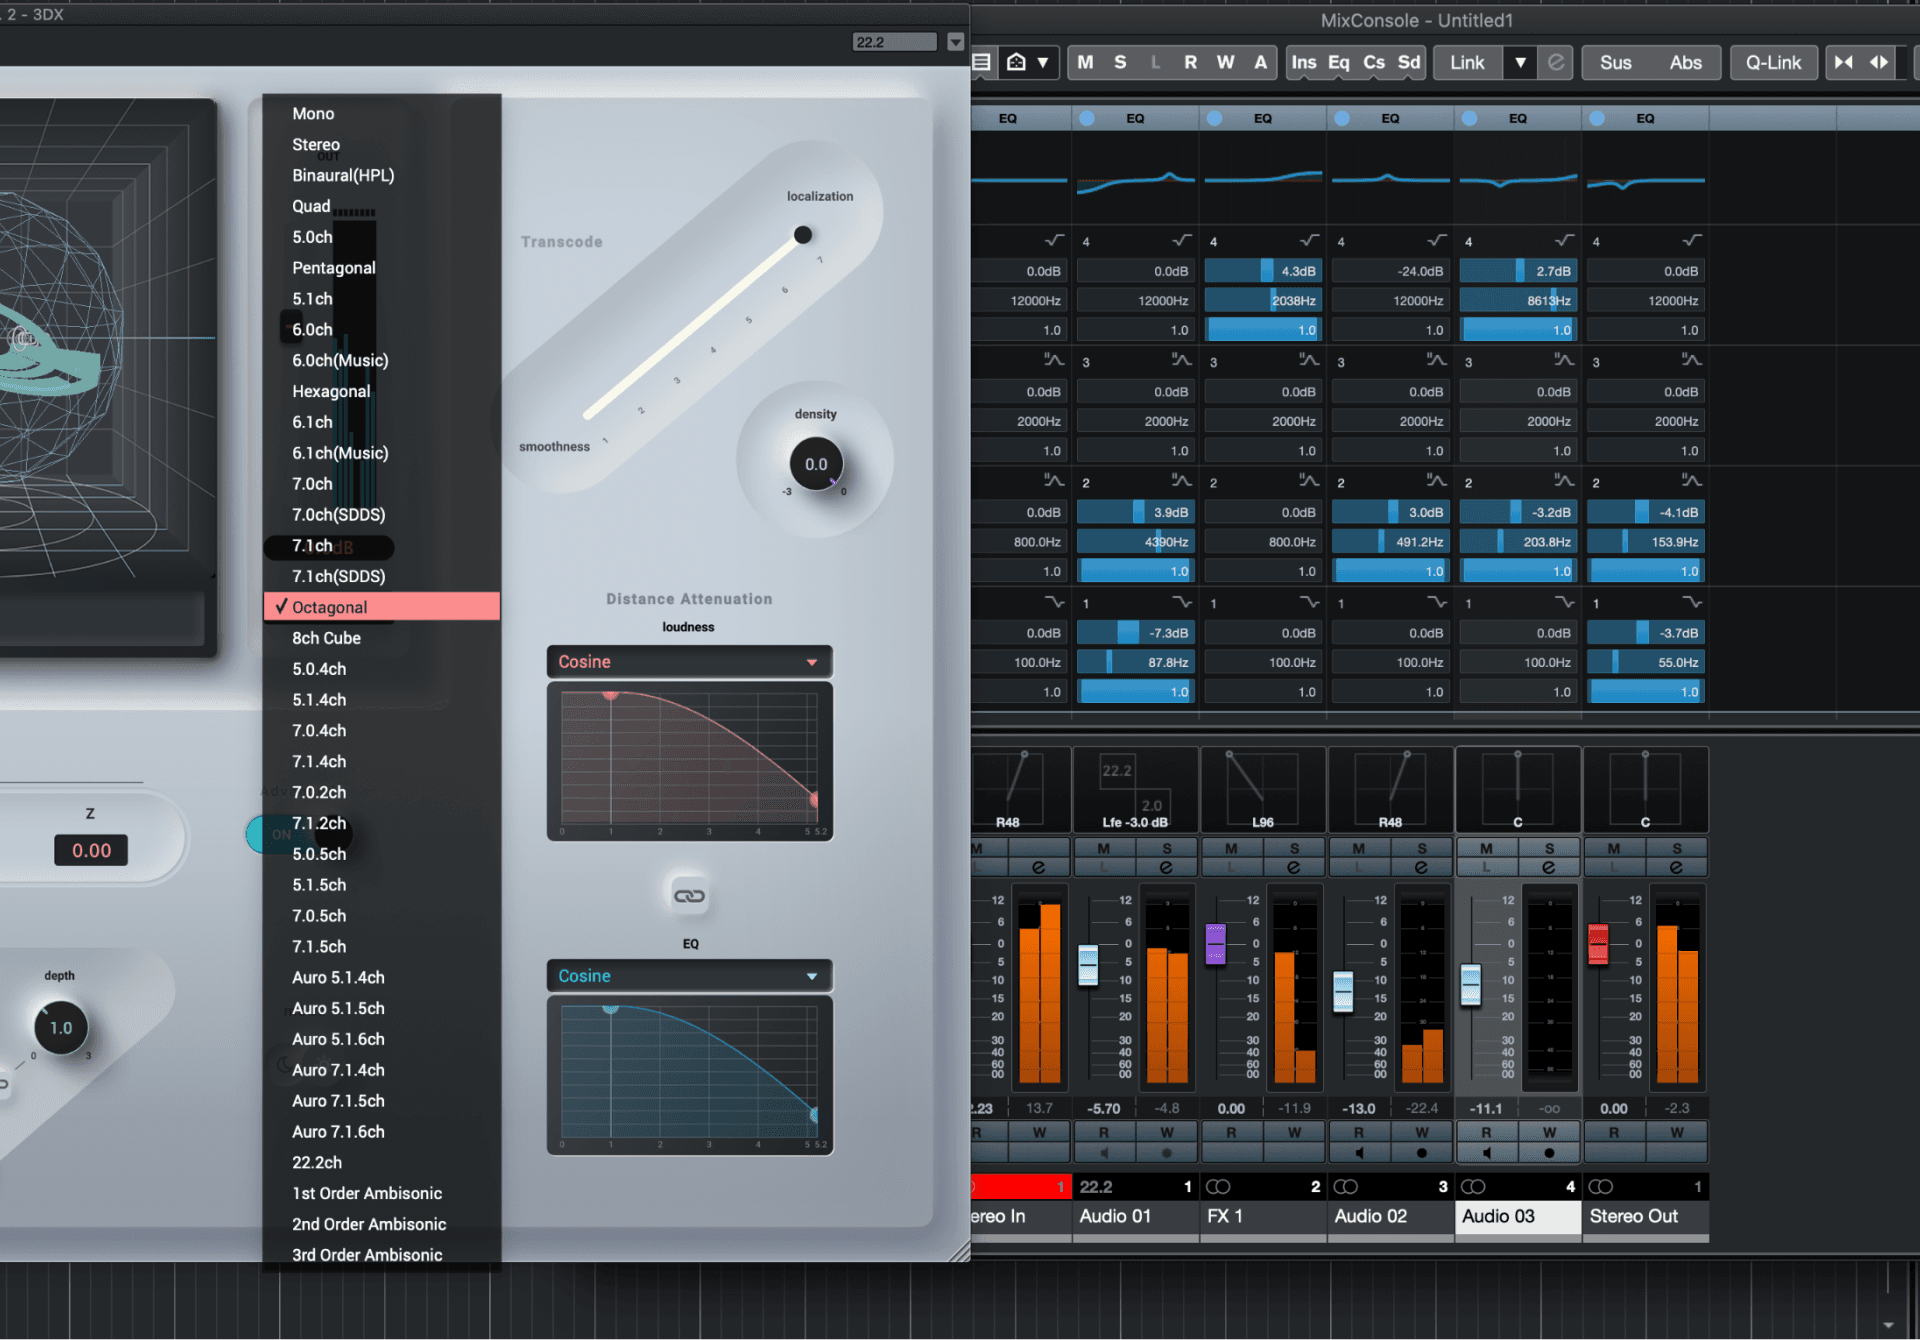The height and width of the screenshot is (1340, 1920).
Task: Open the 22.2 panner display on Audio 01
Action: 1135,789
